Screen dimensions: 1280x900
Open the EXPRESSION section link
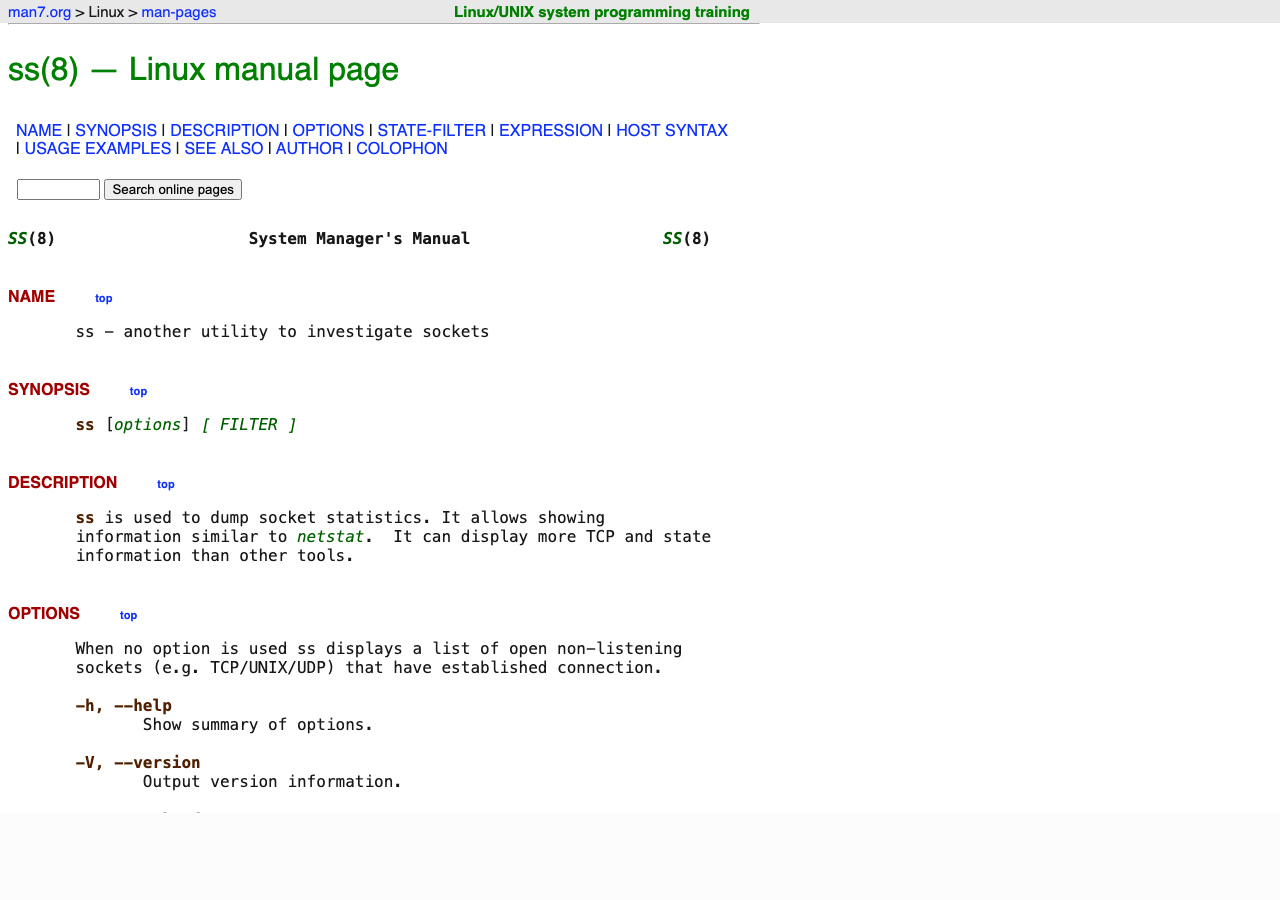551,130
